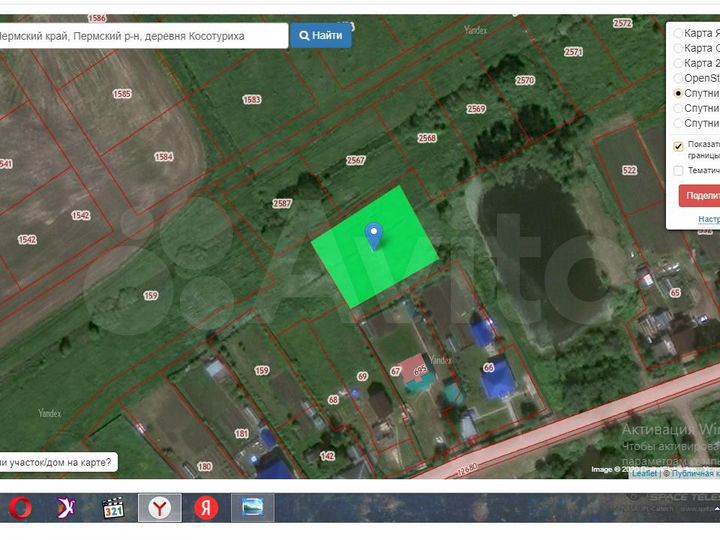Click parcel label 142

click(x=327, y=456)
